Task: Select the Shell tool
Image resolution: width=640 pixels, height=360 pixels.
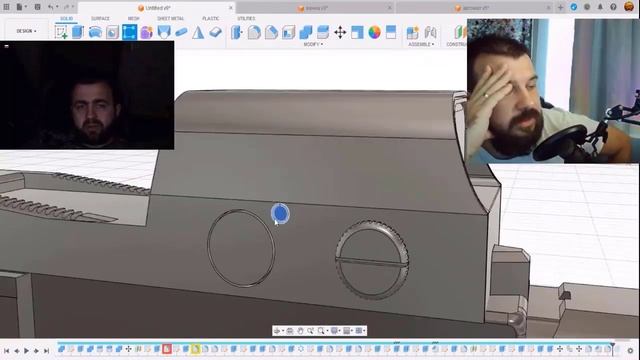Action: (288, 32)
